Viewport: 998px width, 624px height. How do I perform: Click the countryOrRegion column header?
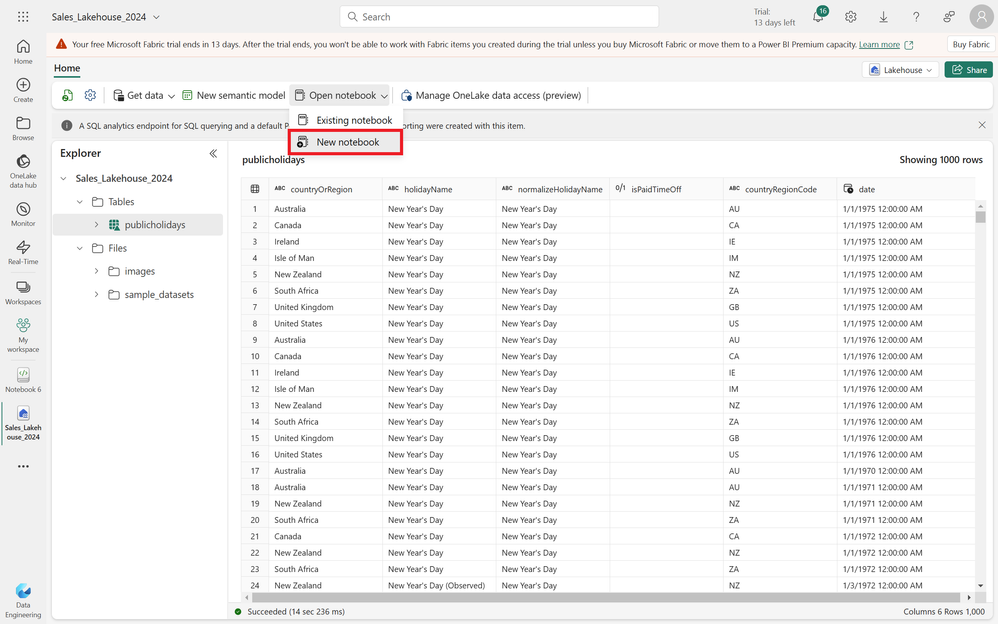pyautogui.click(x=325, y=189)
